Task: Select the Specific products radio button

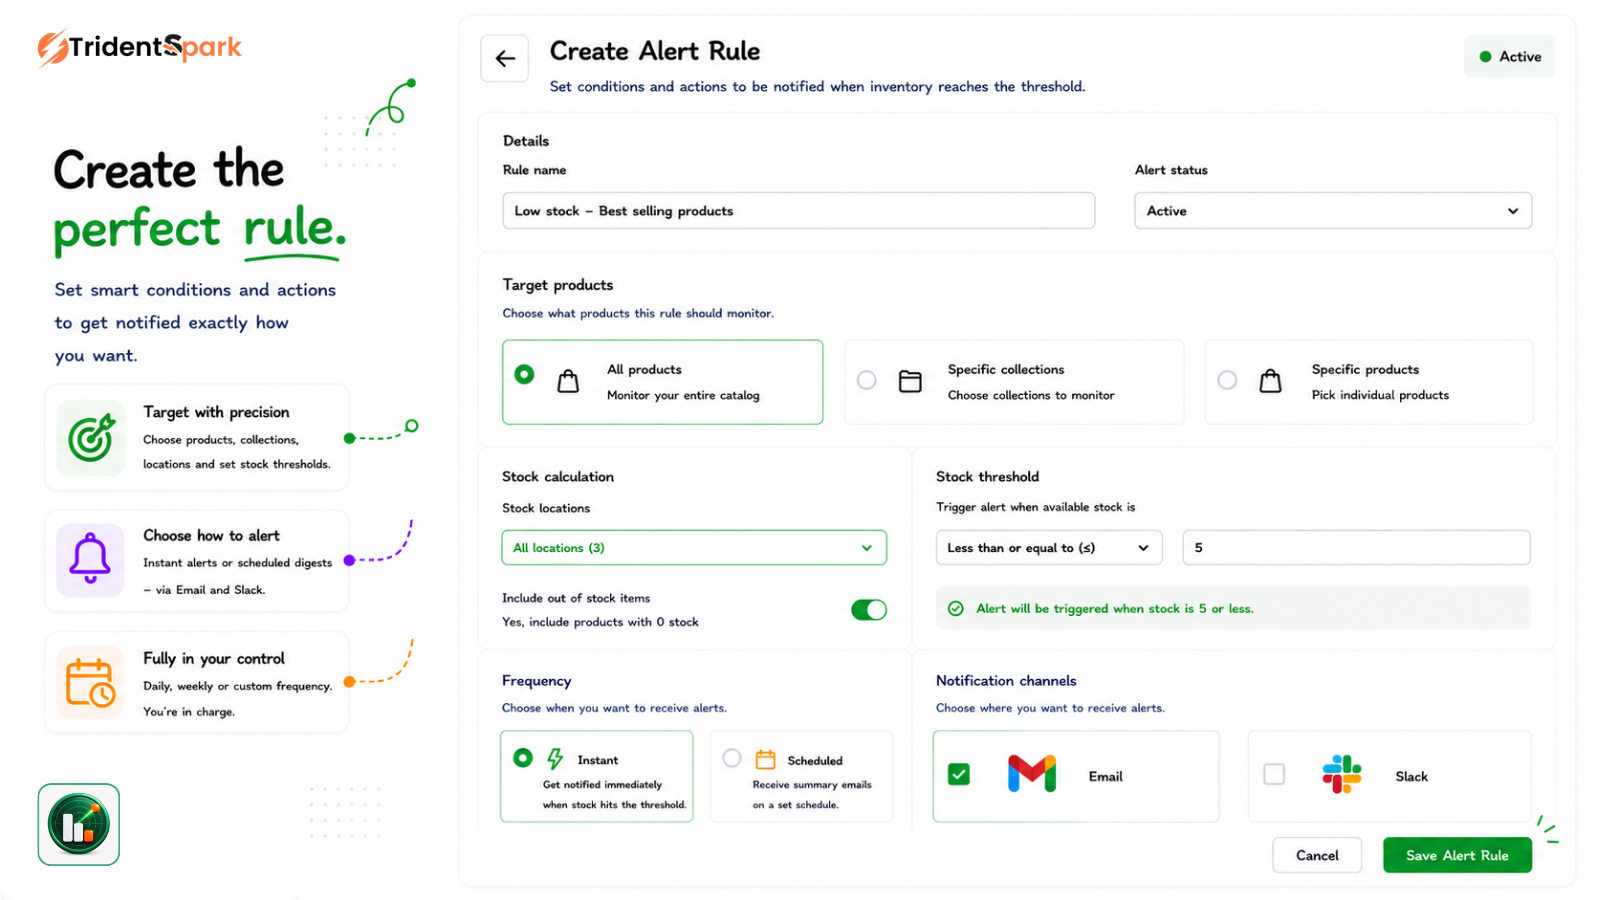Action: pyautogui.click(x=1227, y=380)
